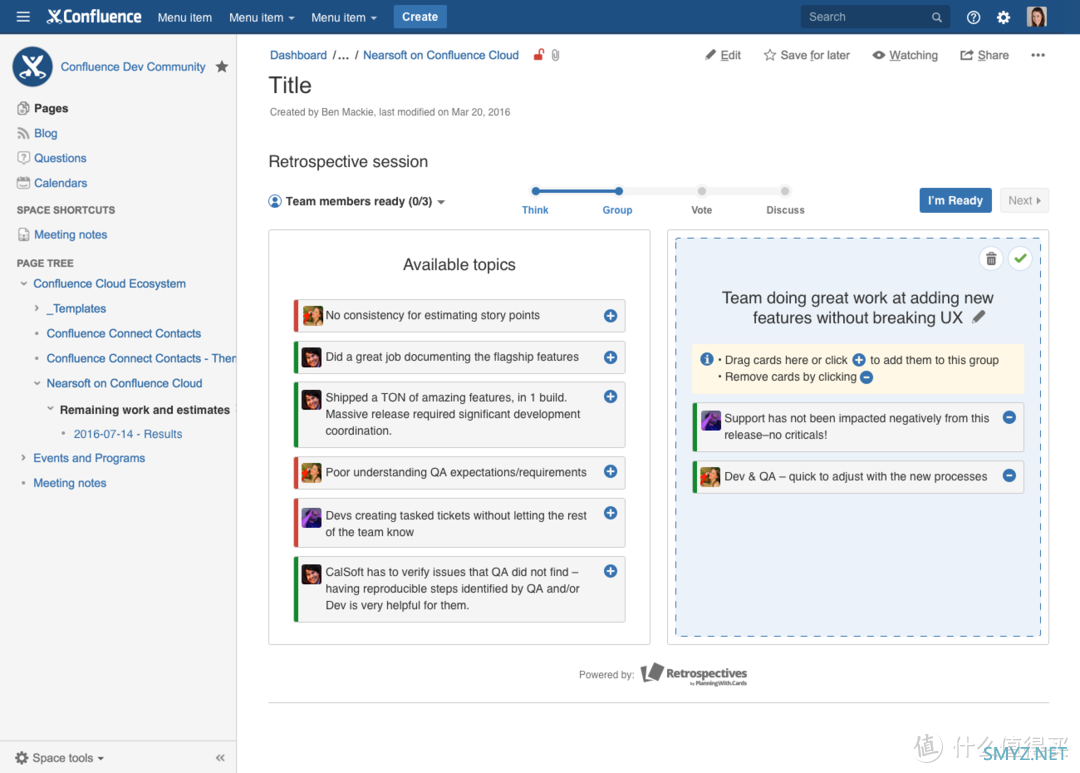Toggle Save for later star
Image resolution: width=1080 pixels, height=773 pixels.
click(x=807, y=55)
